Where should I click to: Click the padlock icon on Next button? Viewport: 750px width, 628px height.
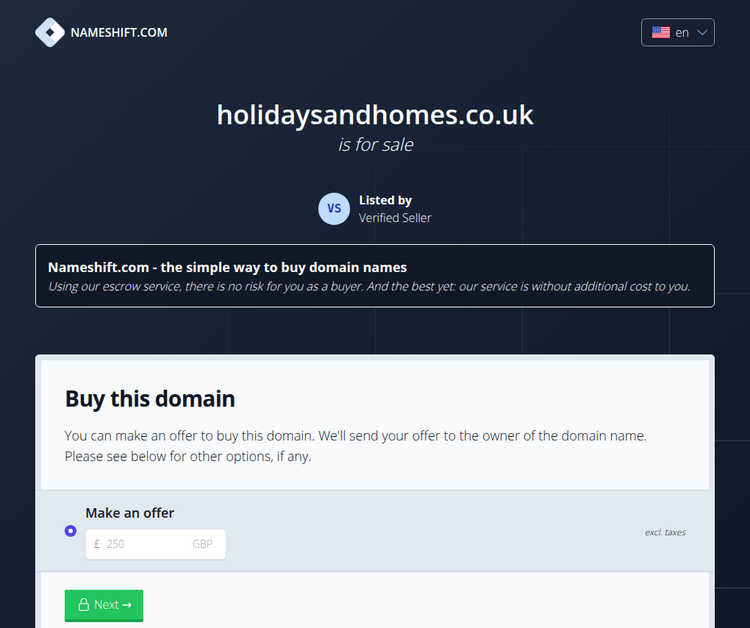(83, 605)
